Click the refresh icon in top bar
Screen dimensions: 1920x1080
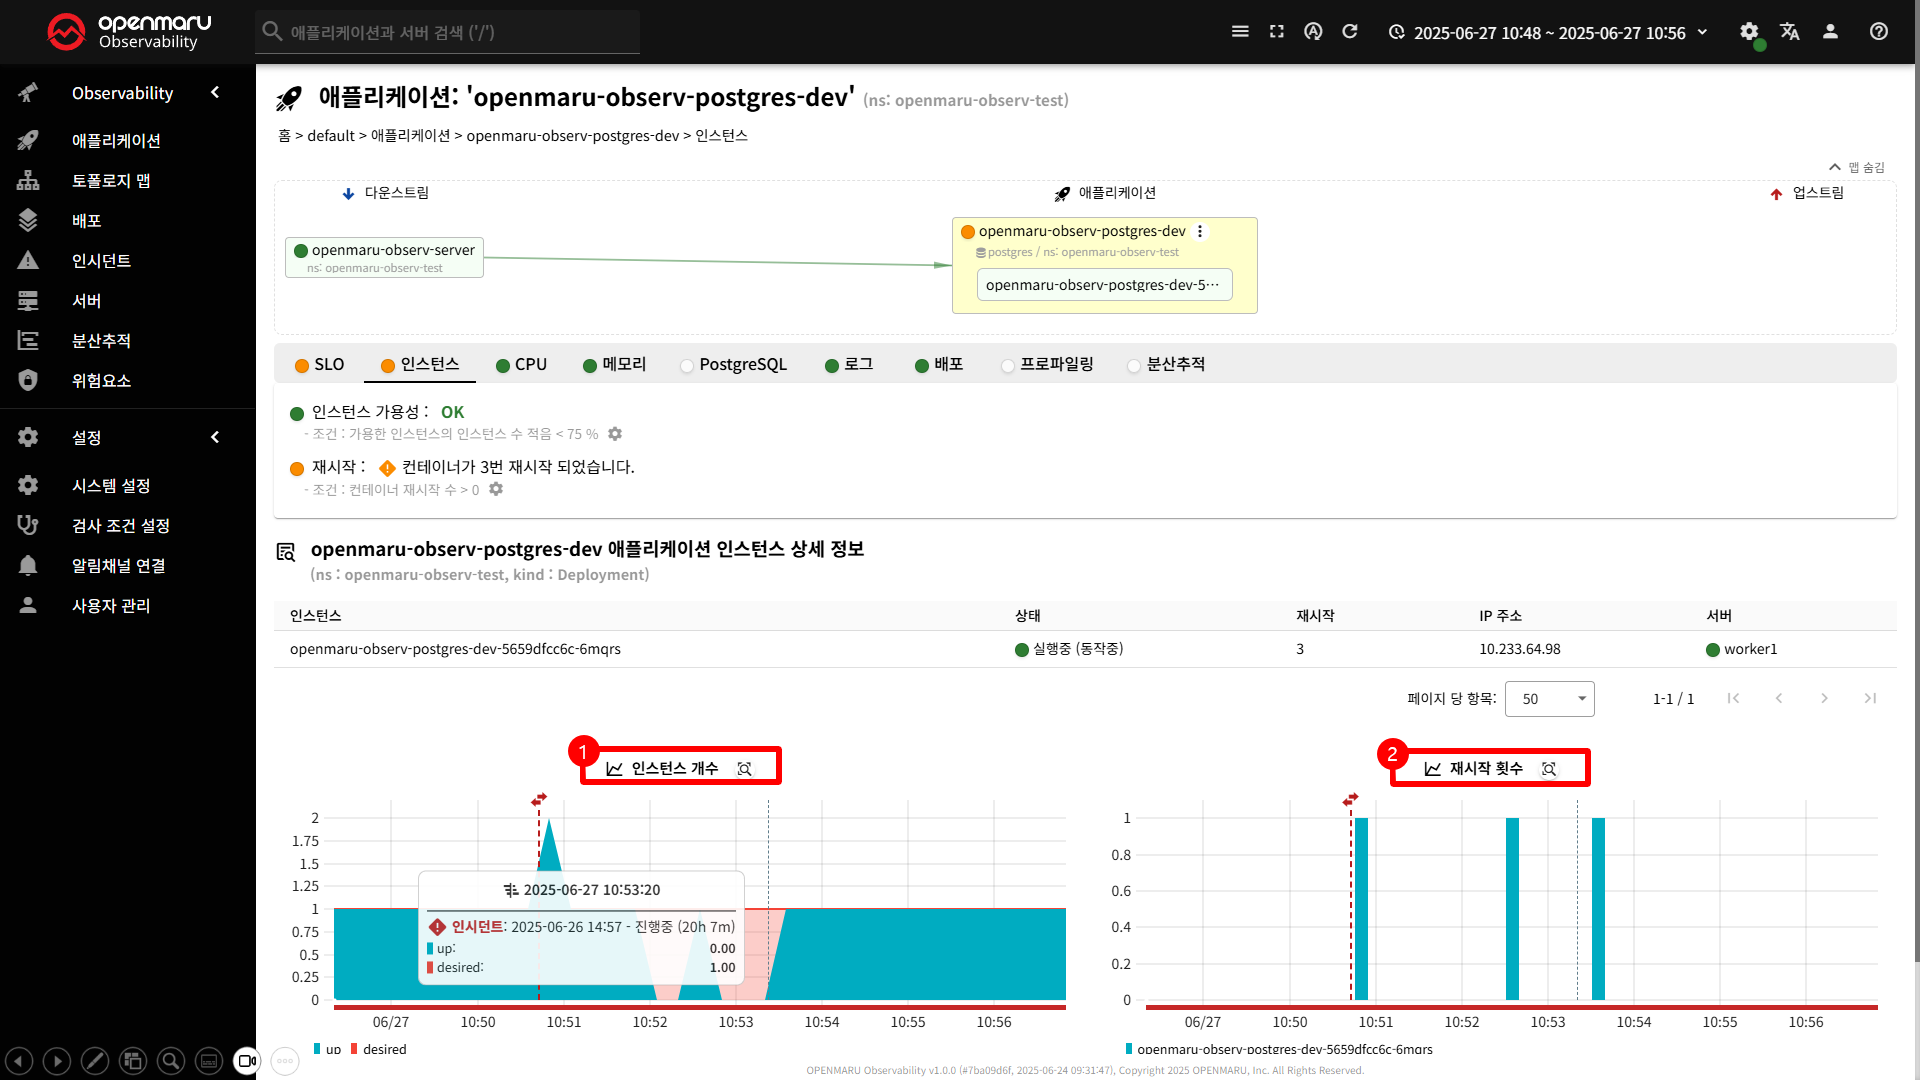[1350, 32]
